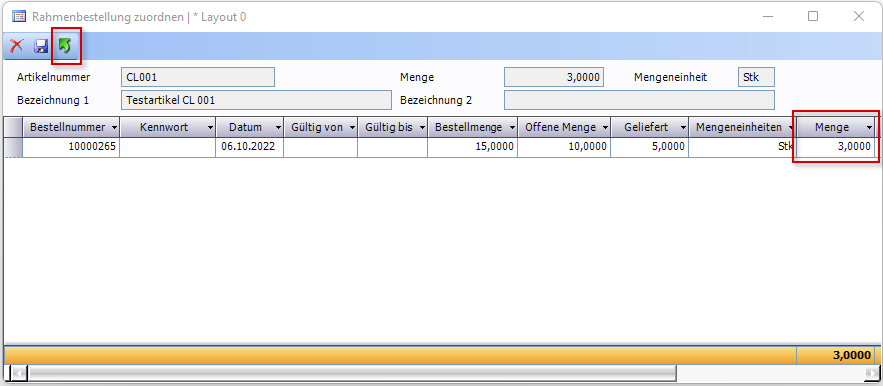
Task: Select the row header of order 10000265
Action: tap(14, 147)
